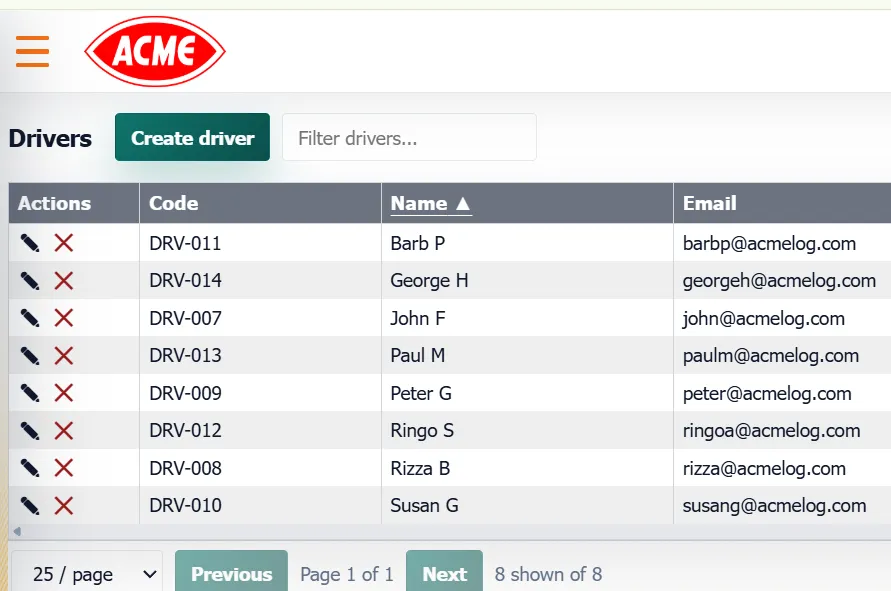
Task: Open the hamburger navigation menu
Action: point(32,51)
